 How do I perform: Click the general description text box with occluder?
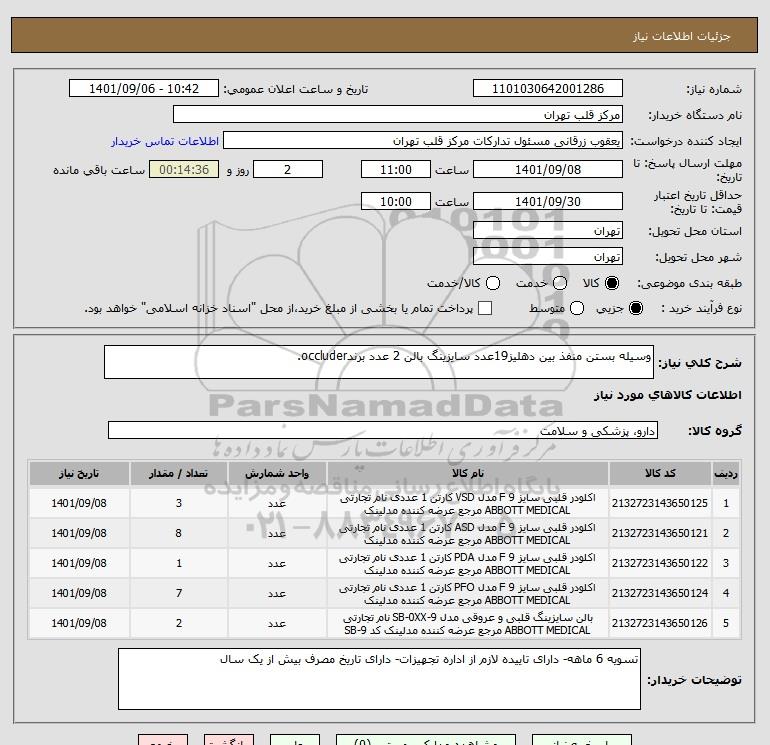(x=379, y=362)
